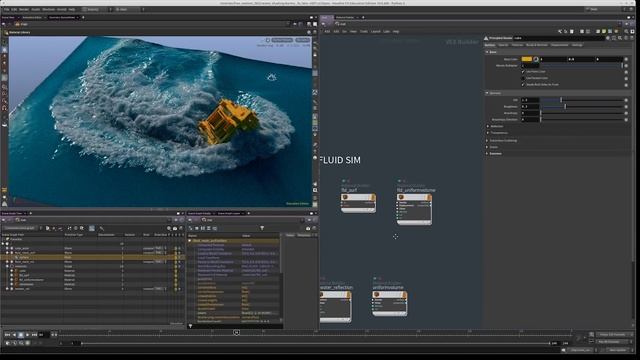This screenshot has height=360, width=640.
Task: Expand the Transparency parameter section
Action: [488, 133]
